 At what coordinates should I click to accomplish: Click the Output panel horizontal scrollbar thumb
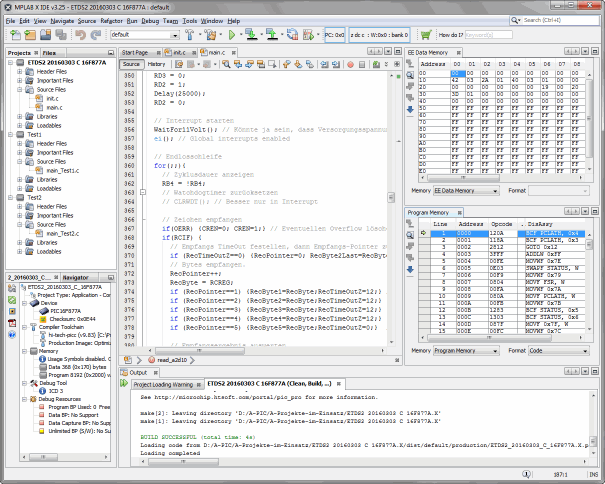point(184,461)
